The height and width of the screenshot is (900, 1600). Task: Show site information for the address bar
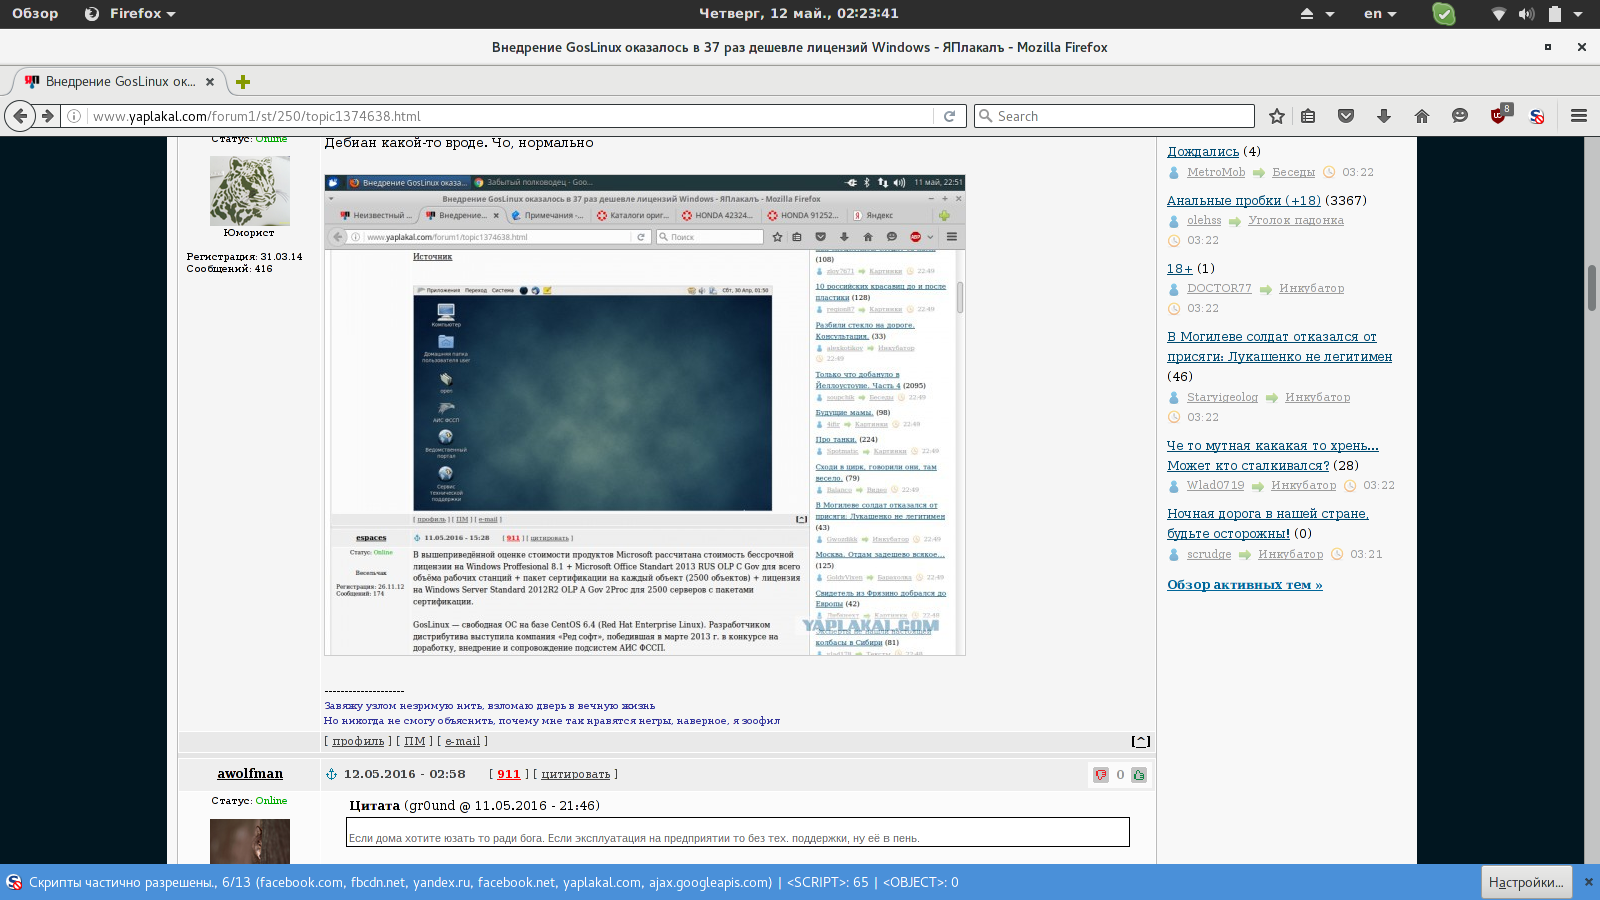click(x=74, y=116)
